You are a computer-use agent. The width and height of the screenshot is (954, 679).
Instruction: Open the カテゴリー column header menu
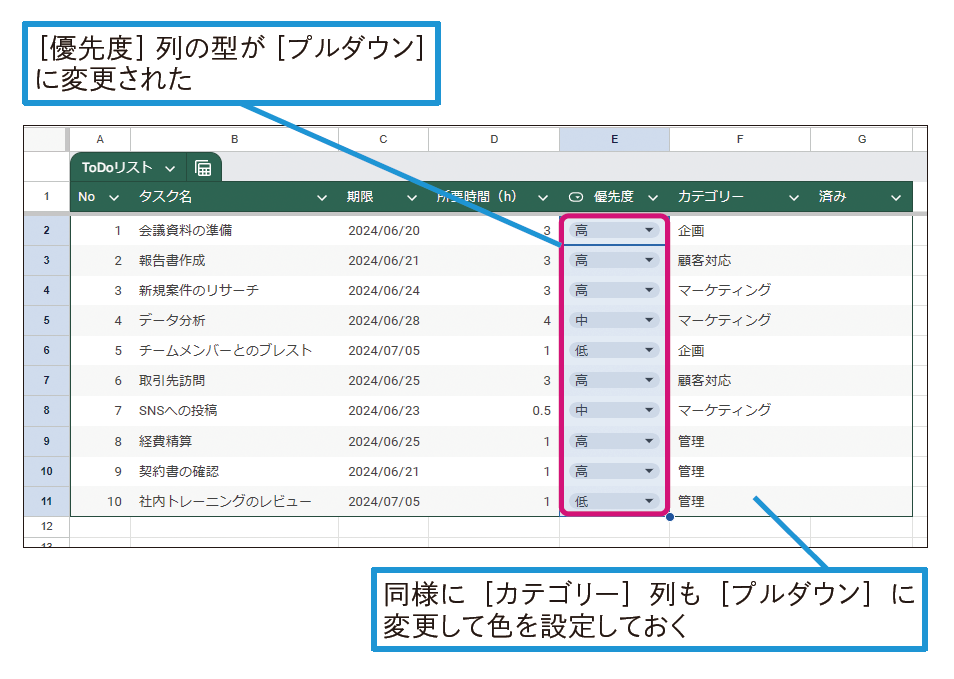pyautogui.click(x=793, y=197)
